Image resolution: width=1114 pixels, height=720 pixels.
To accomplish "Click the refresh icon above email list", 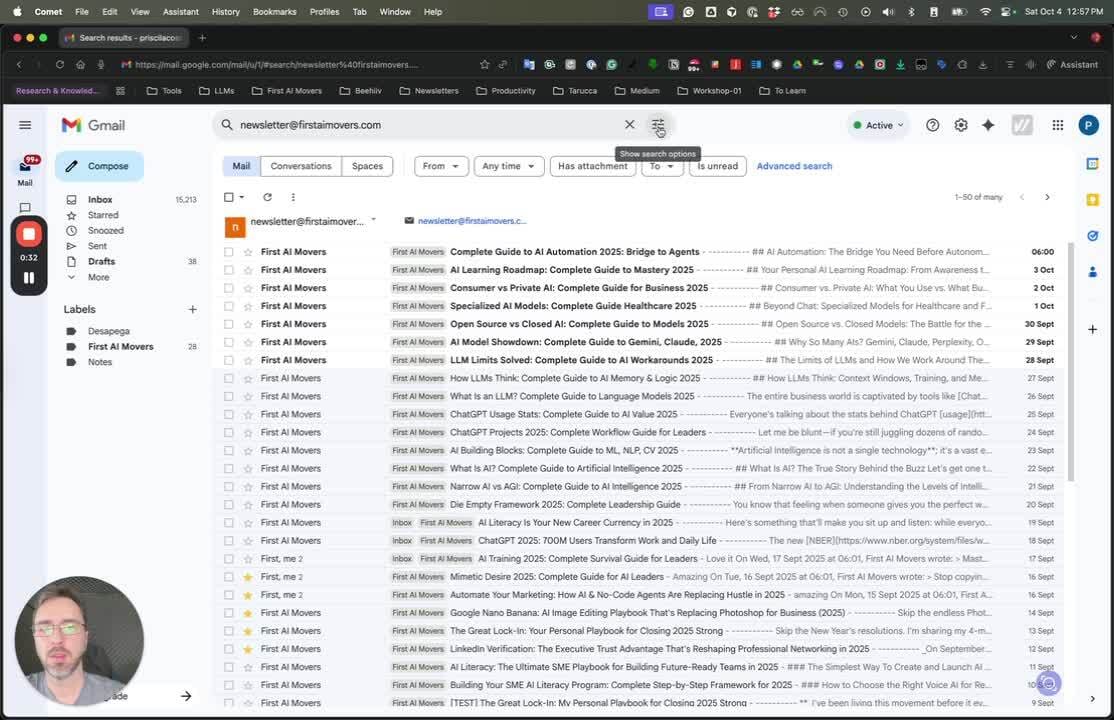I will pos(267,197).
